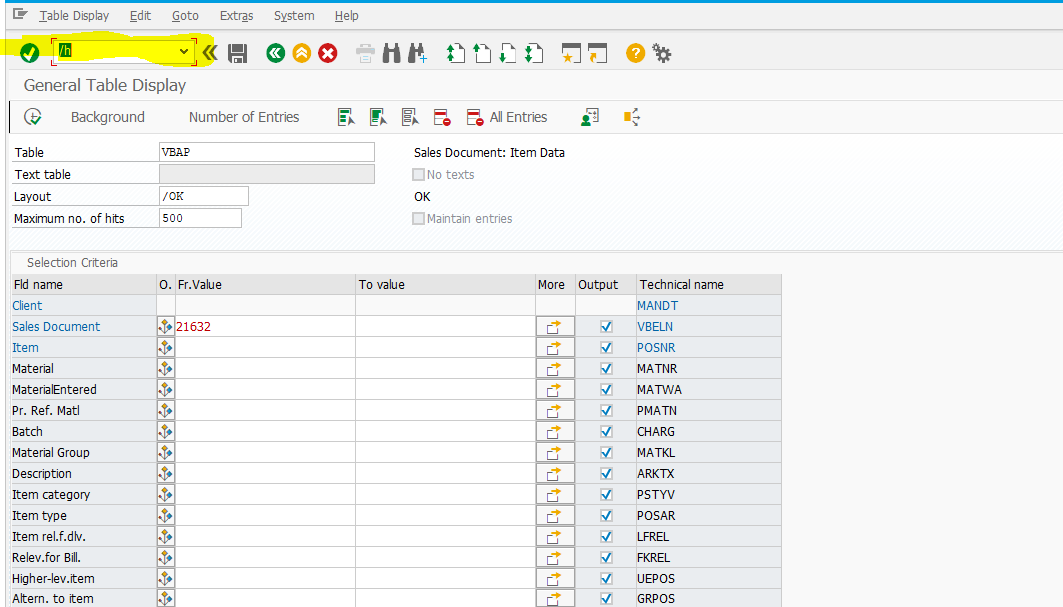Click the Customize Local Layout gear icon

coord(662,54)
